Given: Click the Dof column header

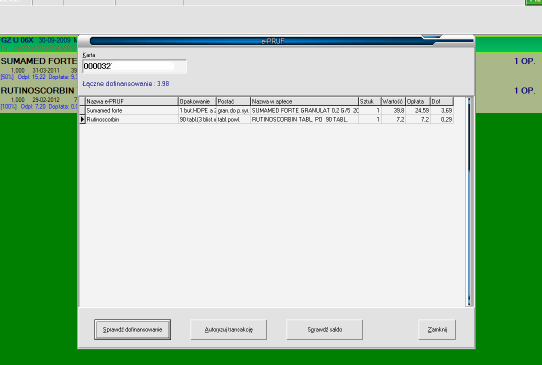Looking at the screenshot, I should [442, 101].
